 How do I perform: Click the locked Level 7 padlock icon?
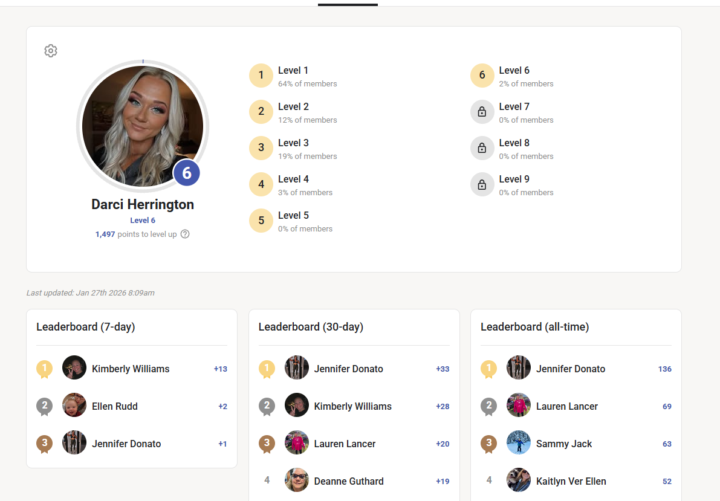click(x=482, y=112)
